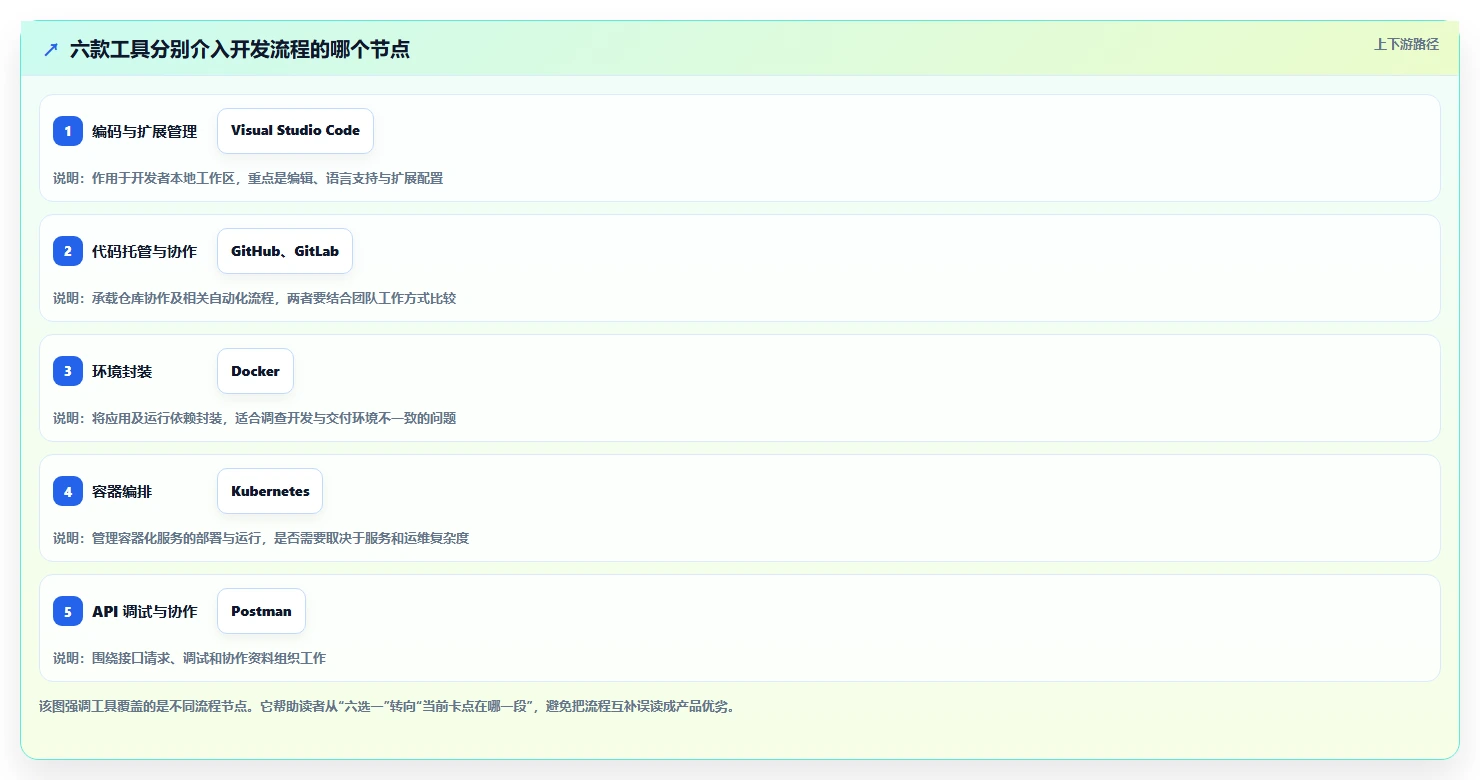The image size is (1480, 780).
Task: Click the step number 3 badge
Action: (x=68, y=371)
